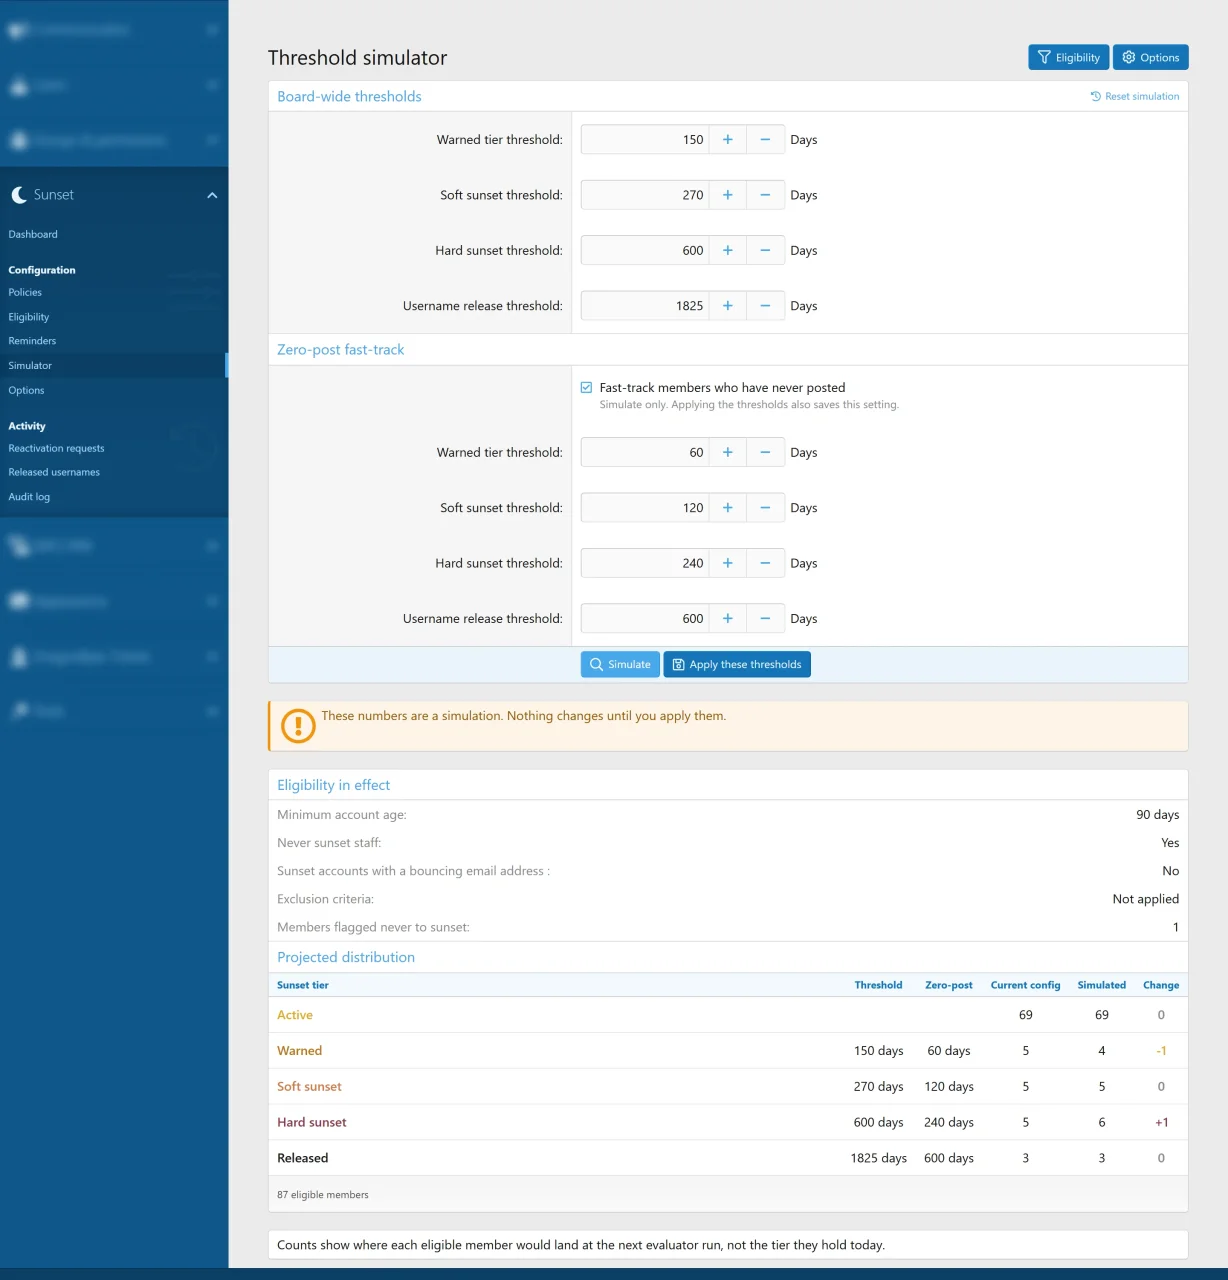Screen dimensions: 1228x1280
Task: Increase zero-post Warned tier threshold of 60
Action: point(727,453)
